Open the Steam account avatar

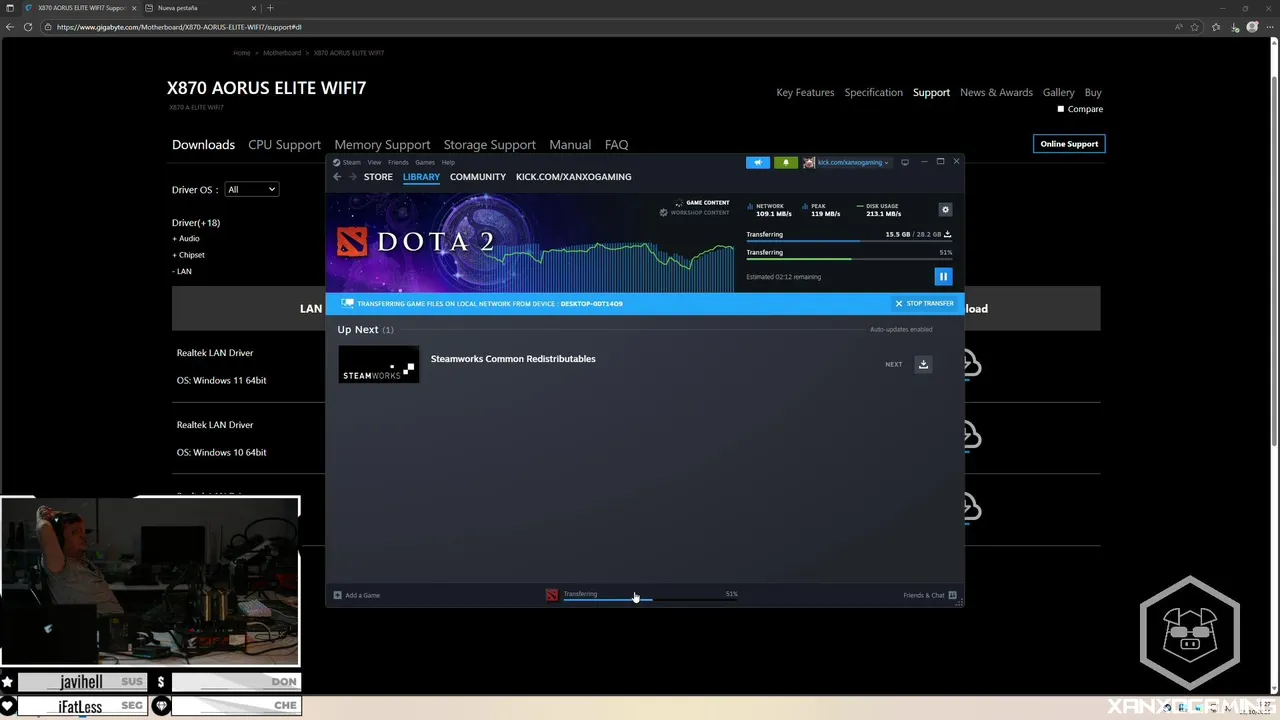tap(809, 162)
